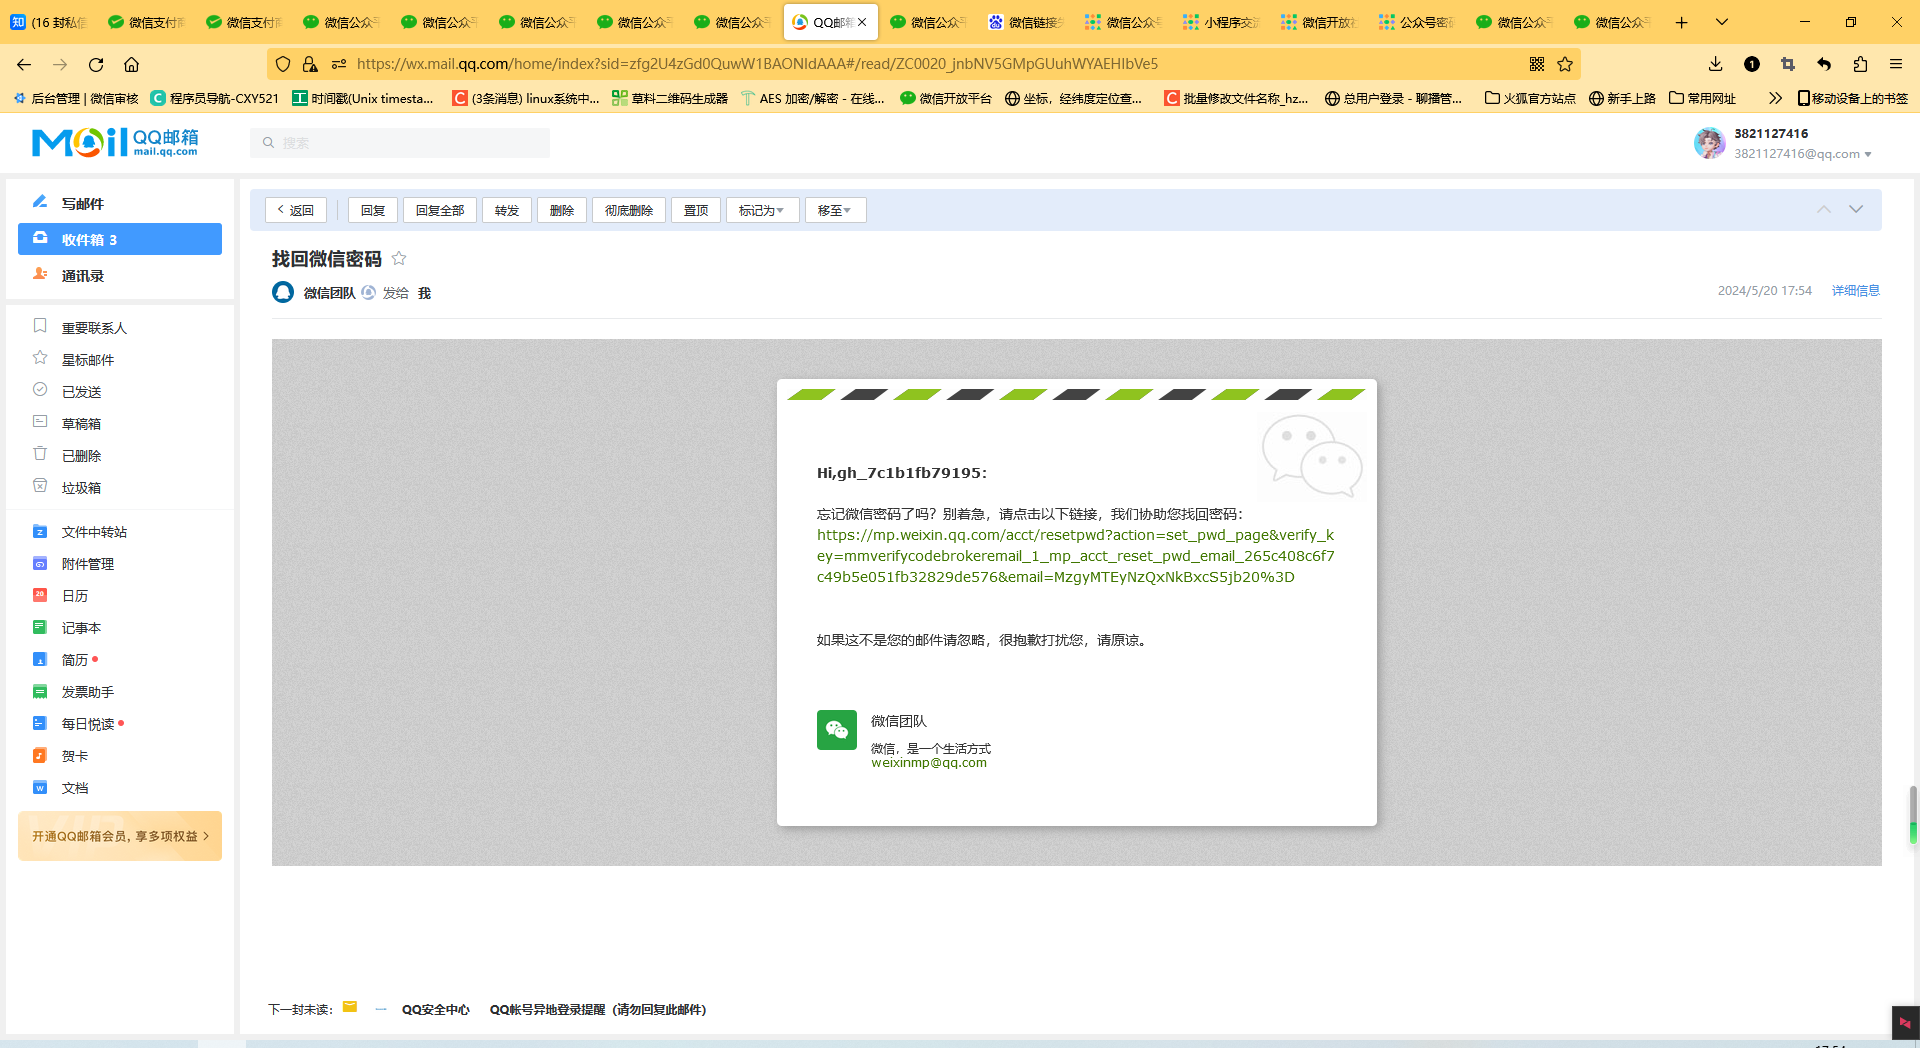Screen dimensions: 1920x1048
Task: Click the inbox tray icon
Action: click(40, 238)
